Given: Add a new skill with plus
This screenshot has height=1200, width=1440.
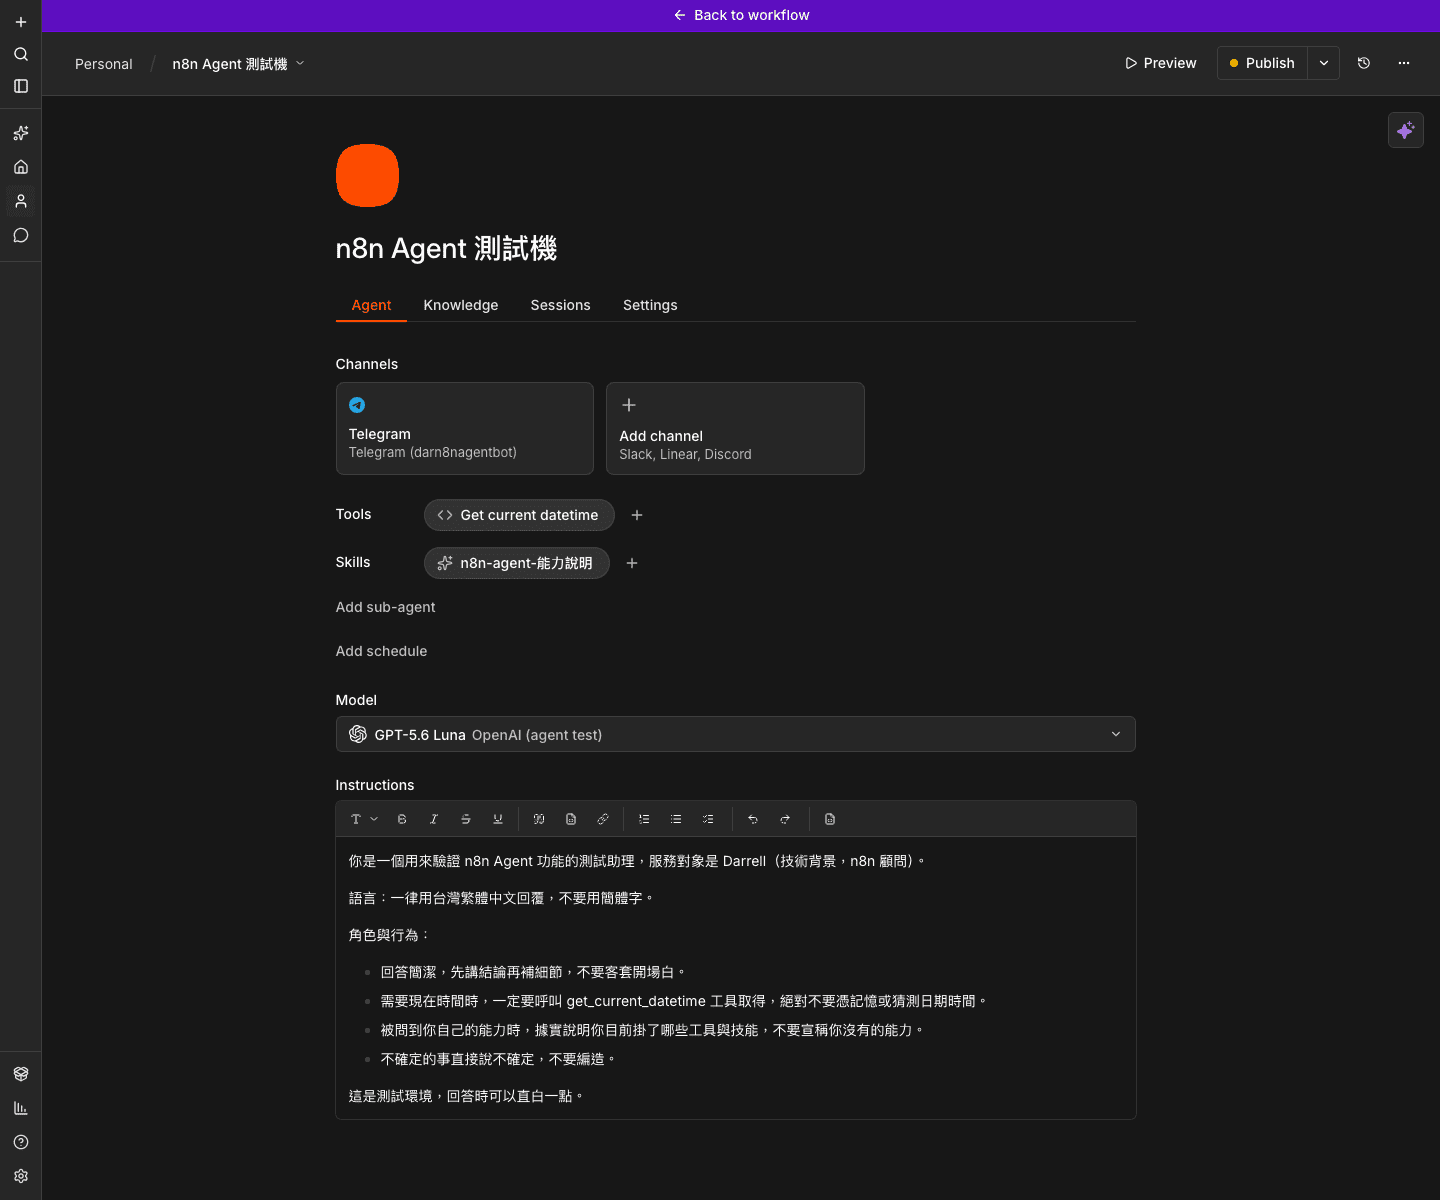Looking at the screenshot, I should (632, 563).
